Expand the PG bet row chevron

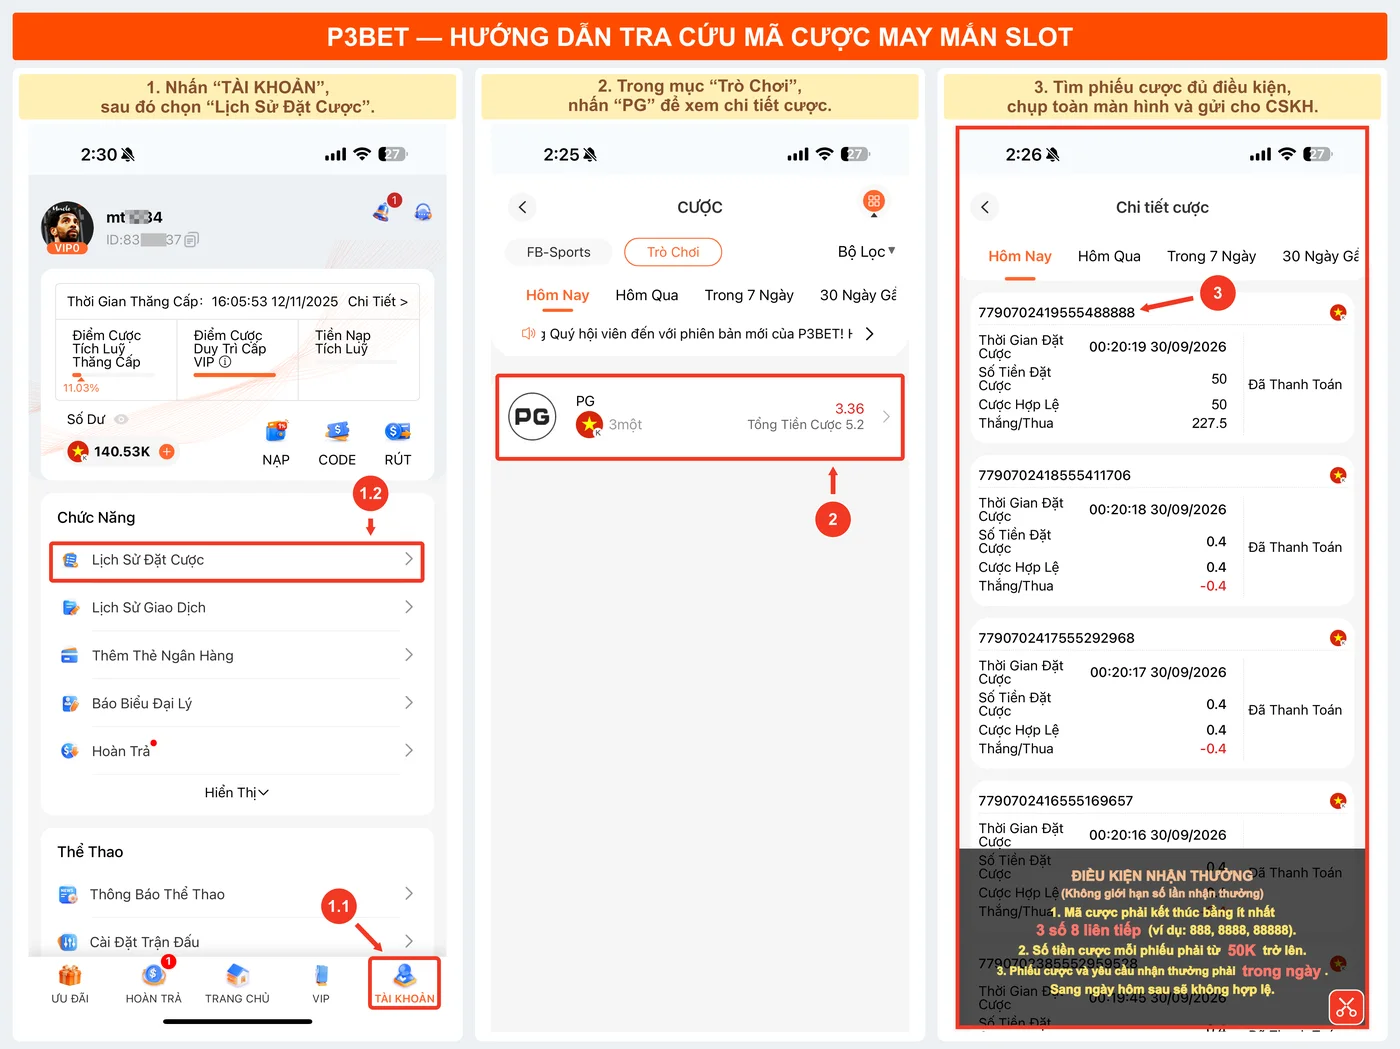[x=886, y=416]
